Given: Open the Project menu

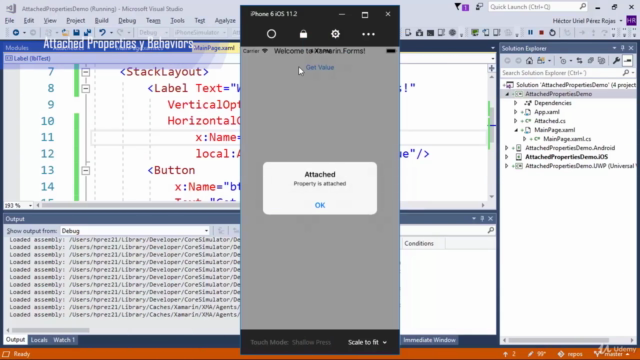Looking at the screenshot, I should (x=76, y=20).
